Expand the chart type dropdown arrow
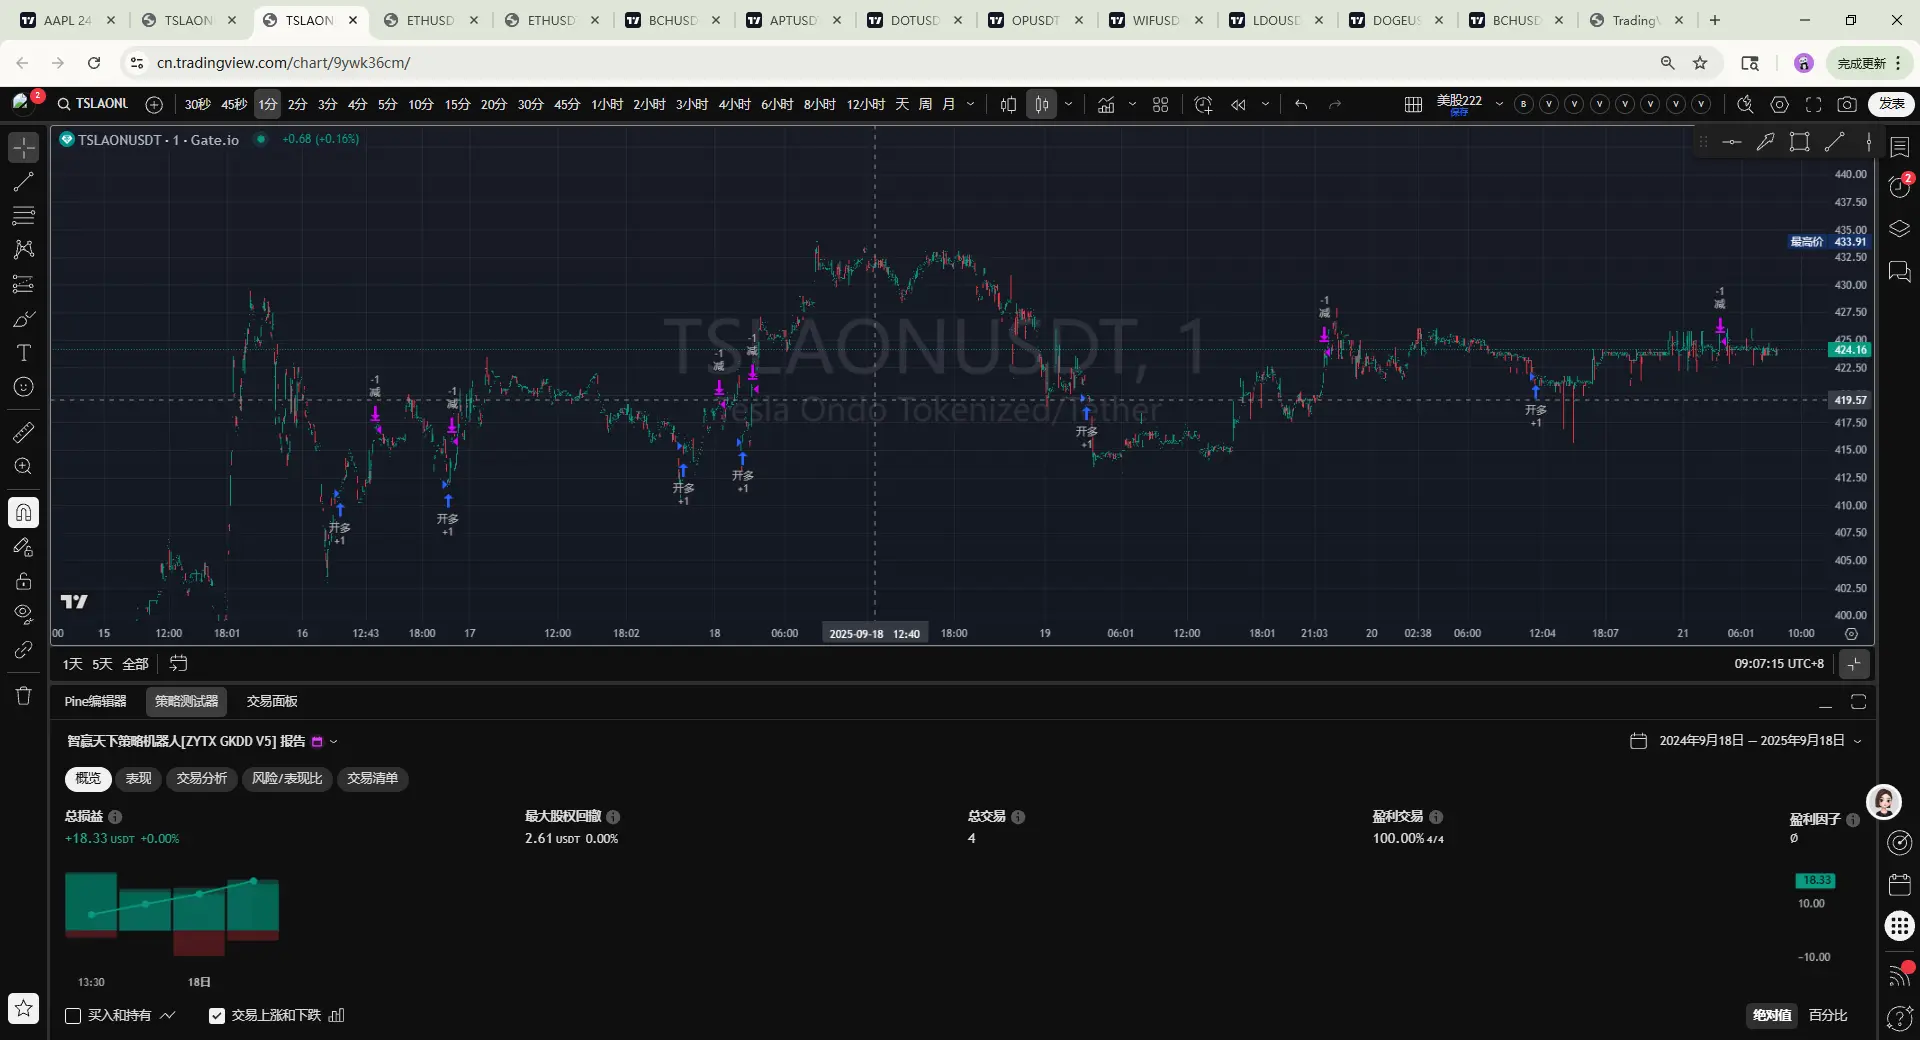Image resolution: width=1920 pixels, height=1040 pixels. pyautogui.click(x=1069, y=104)
